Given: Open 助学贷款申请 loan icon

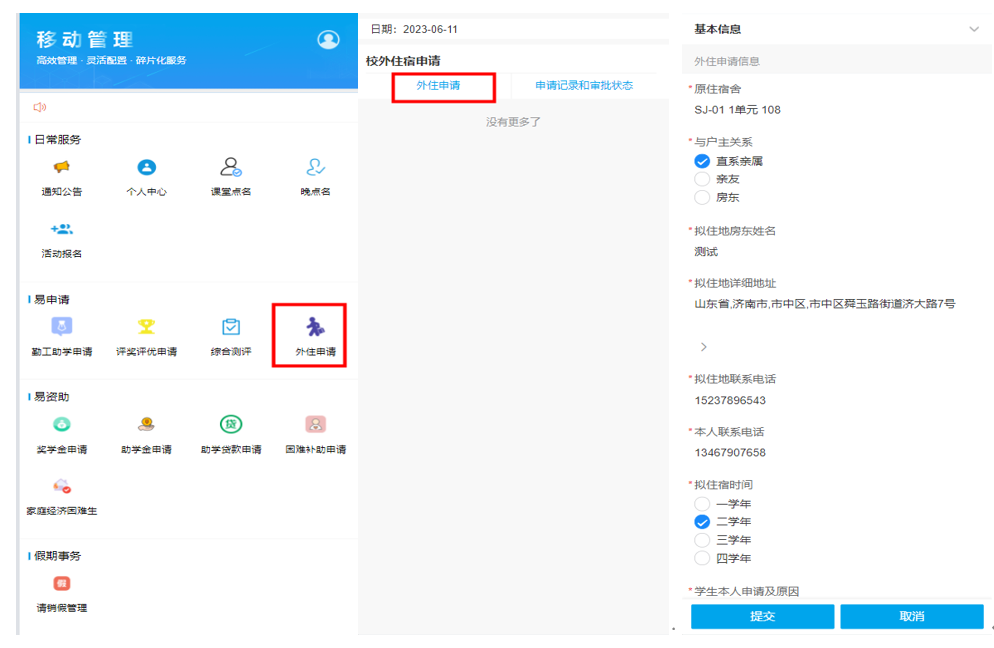Looking at the screenshot, I should point(231,425).
